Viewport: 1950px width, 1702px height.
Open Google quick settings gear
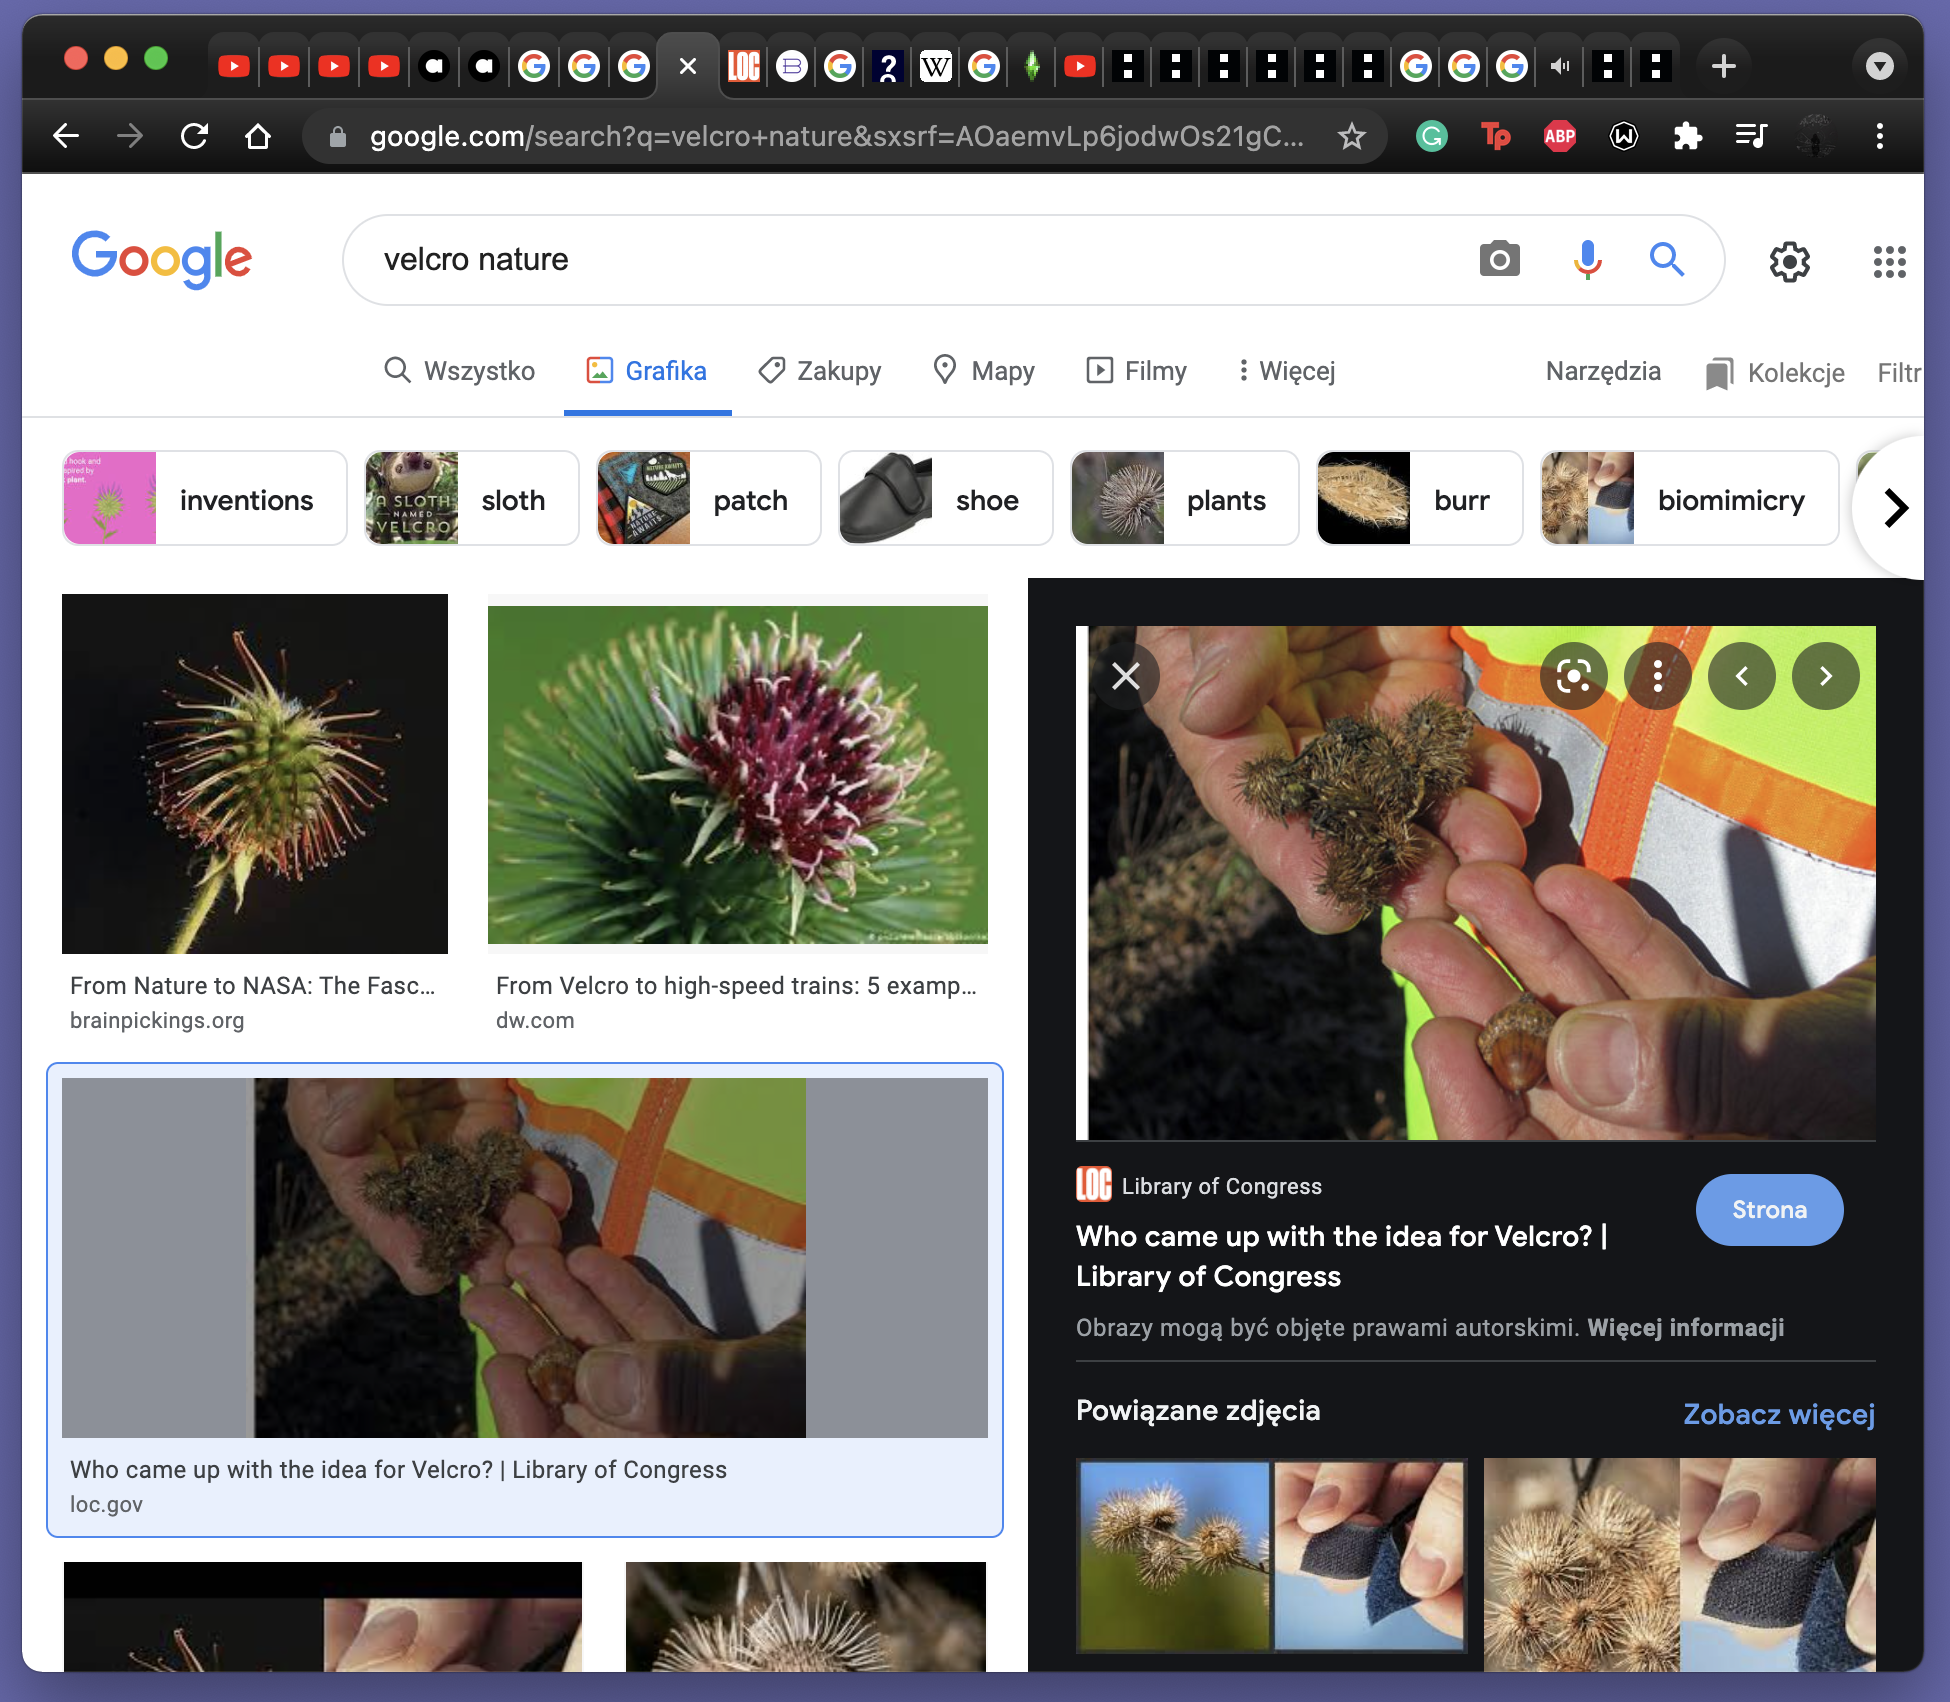pyautogui.click(x=1790, y=261)
